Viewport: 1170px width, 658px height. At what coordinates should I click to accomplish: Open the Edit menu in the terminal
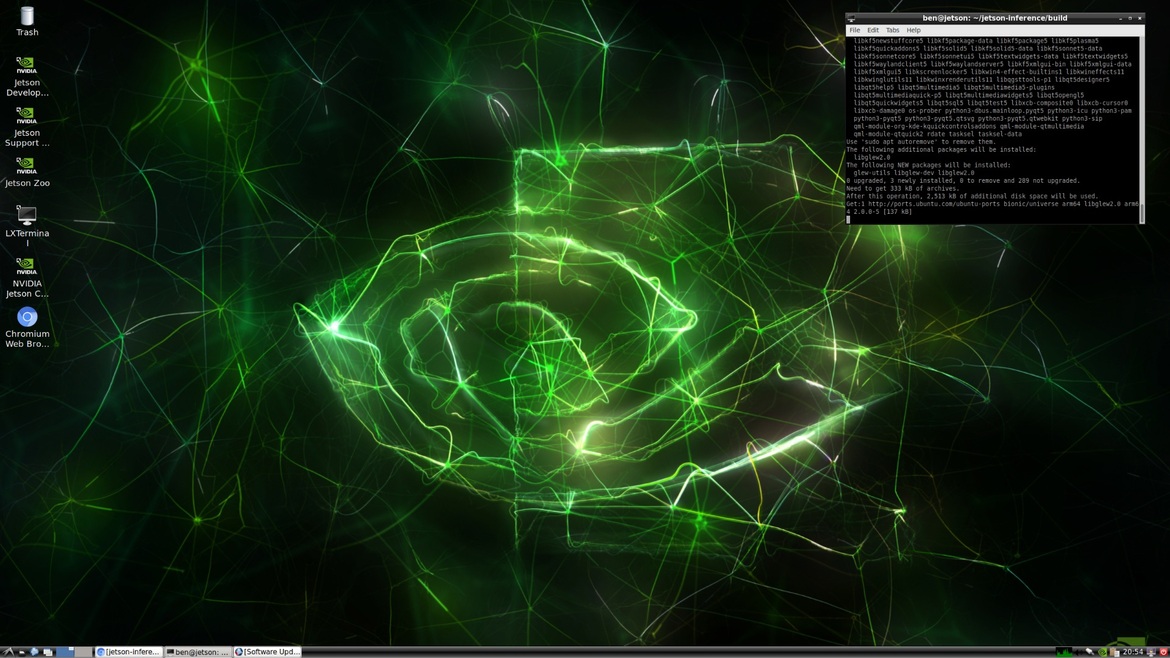(x=872, y=30)
